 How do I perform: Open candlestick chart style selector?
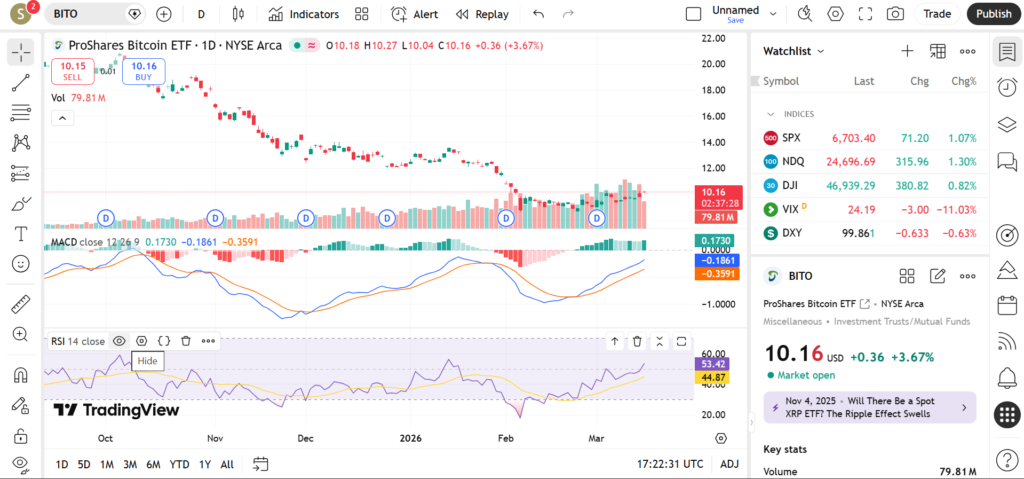point(237,14)
